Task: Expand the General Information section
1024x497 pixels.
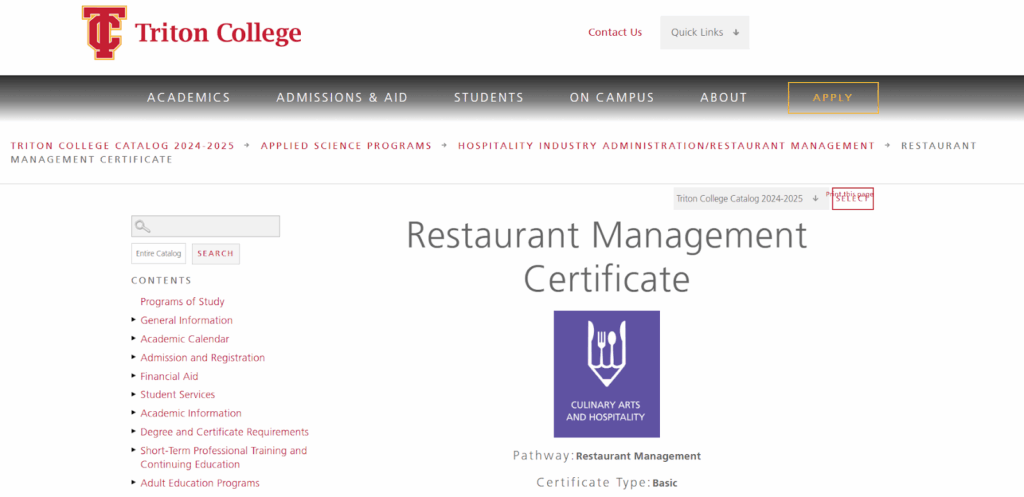Action: (134, 319)
